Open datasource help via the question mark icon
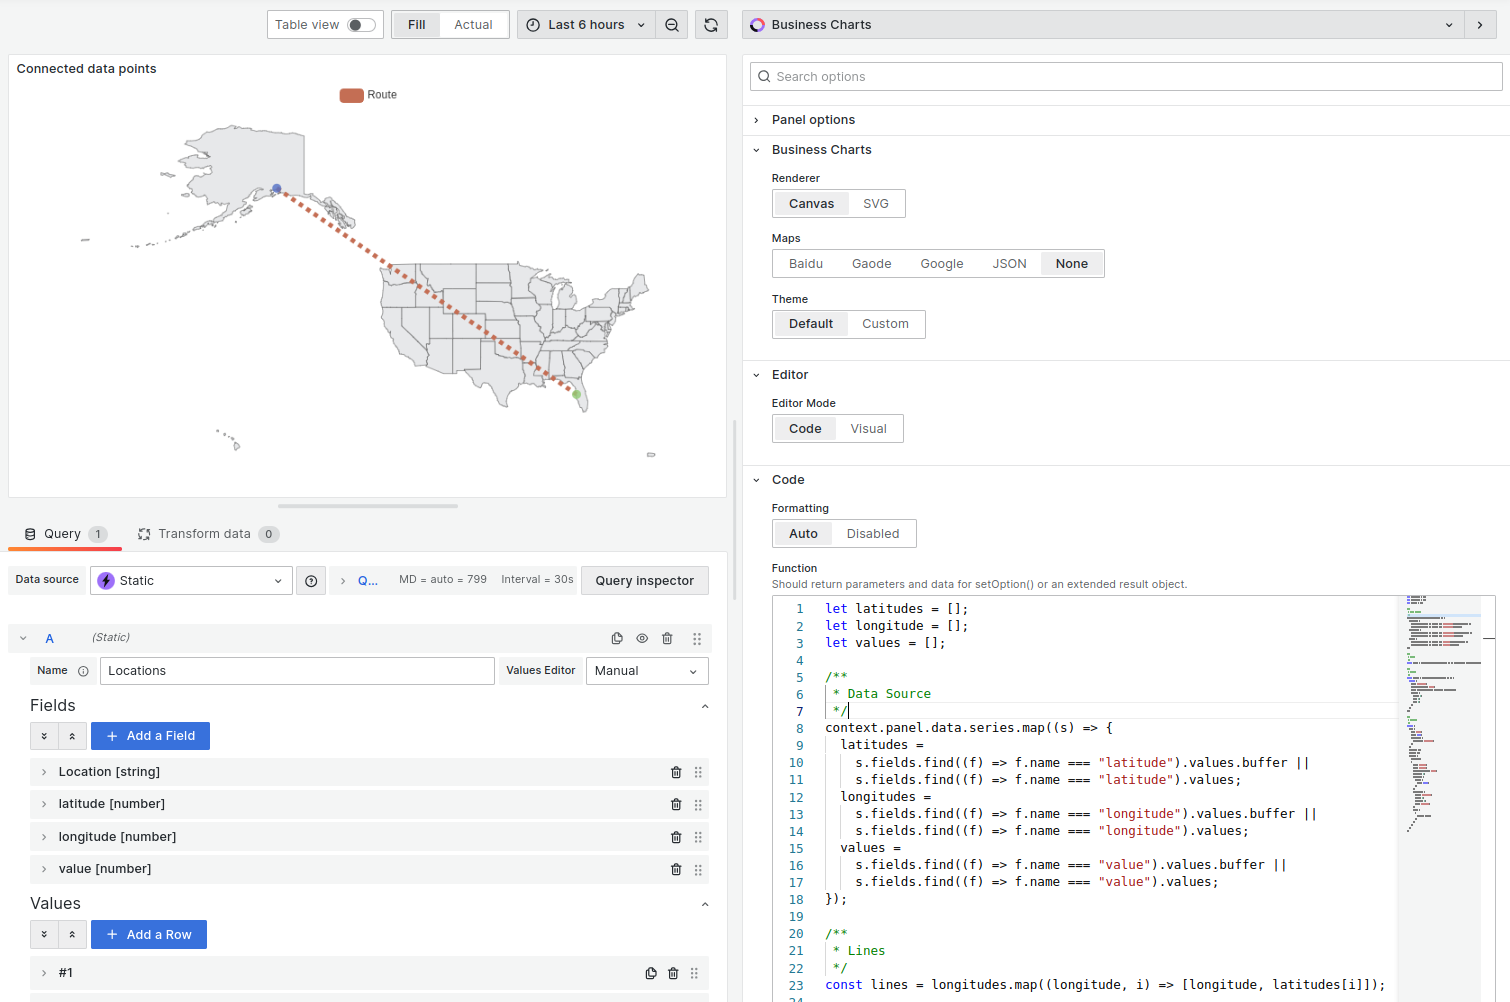The height and width of the screenshot is (1002, 1510). tap(311, 580)
